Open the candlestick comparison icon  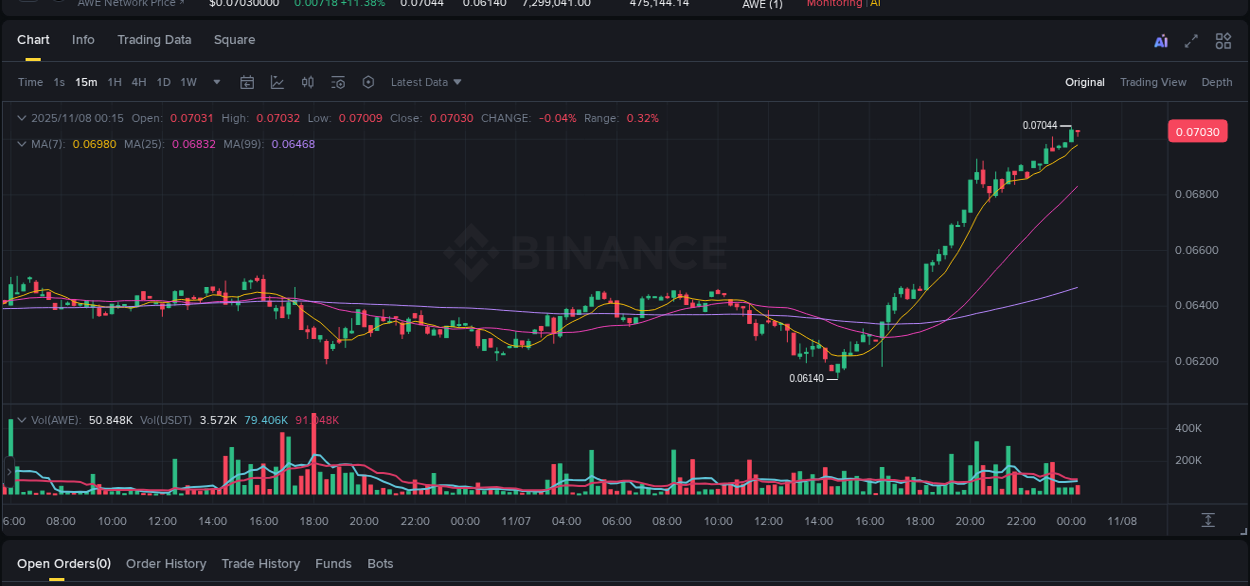[308, 82]
